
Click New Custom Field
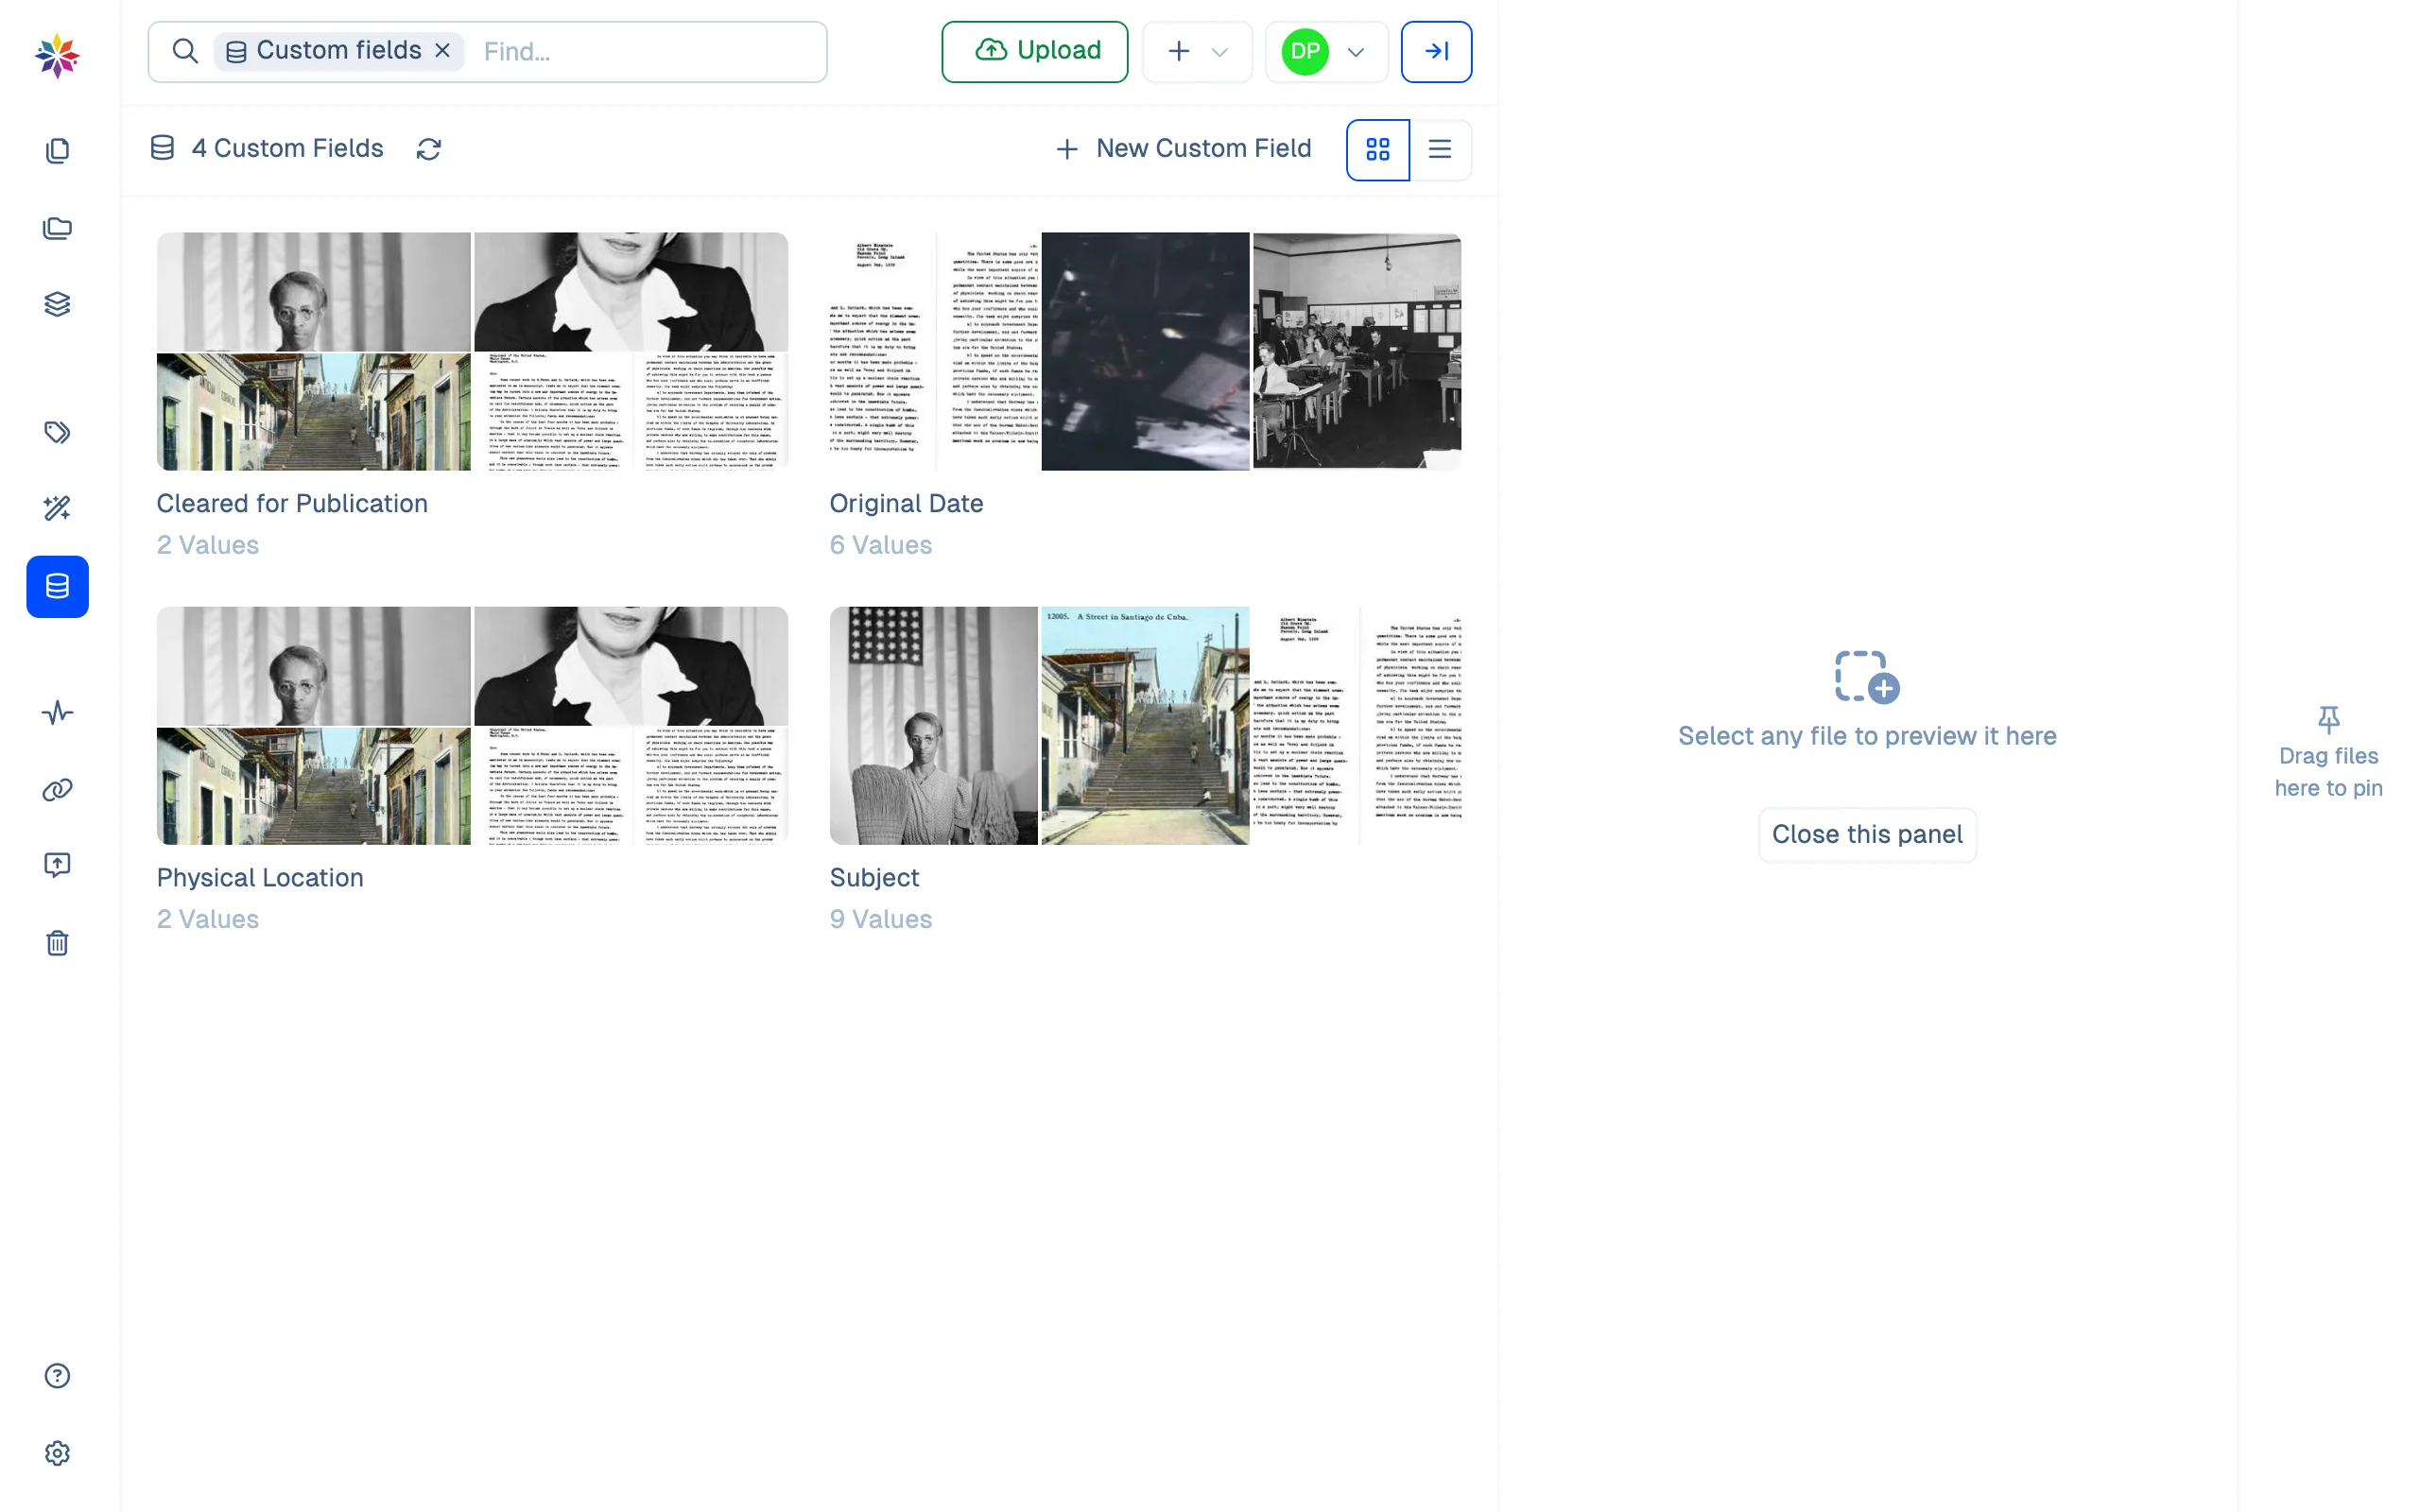pos(1184,149)
